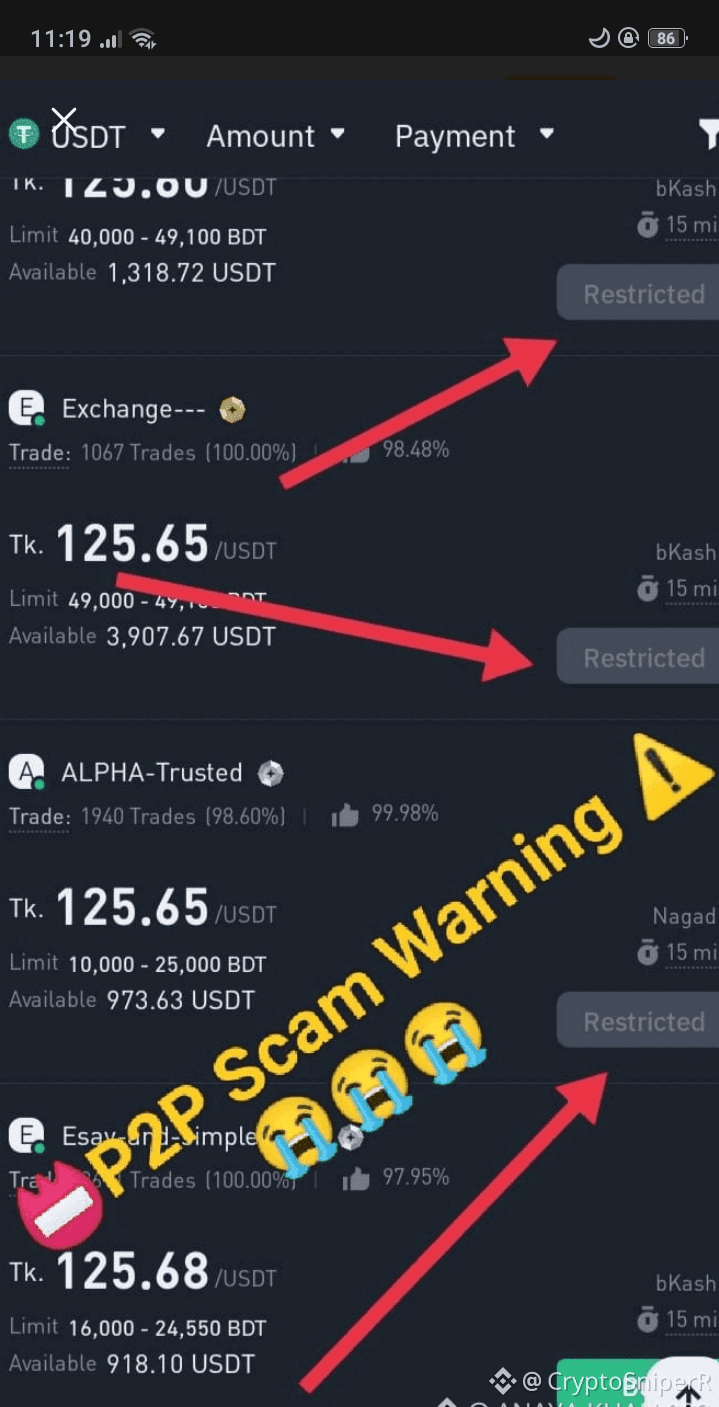The image size is (719, 1407).
Task: Open the USDT coin dropdown
Action: tap(87, 136)
